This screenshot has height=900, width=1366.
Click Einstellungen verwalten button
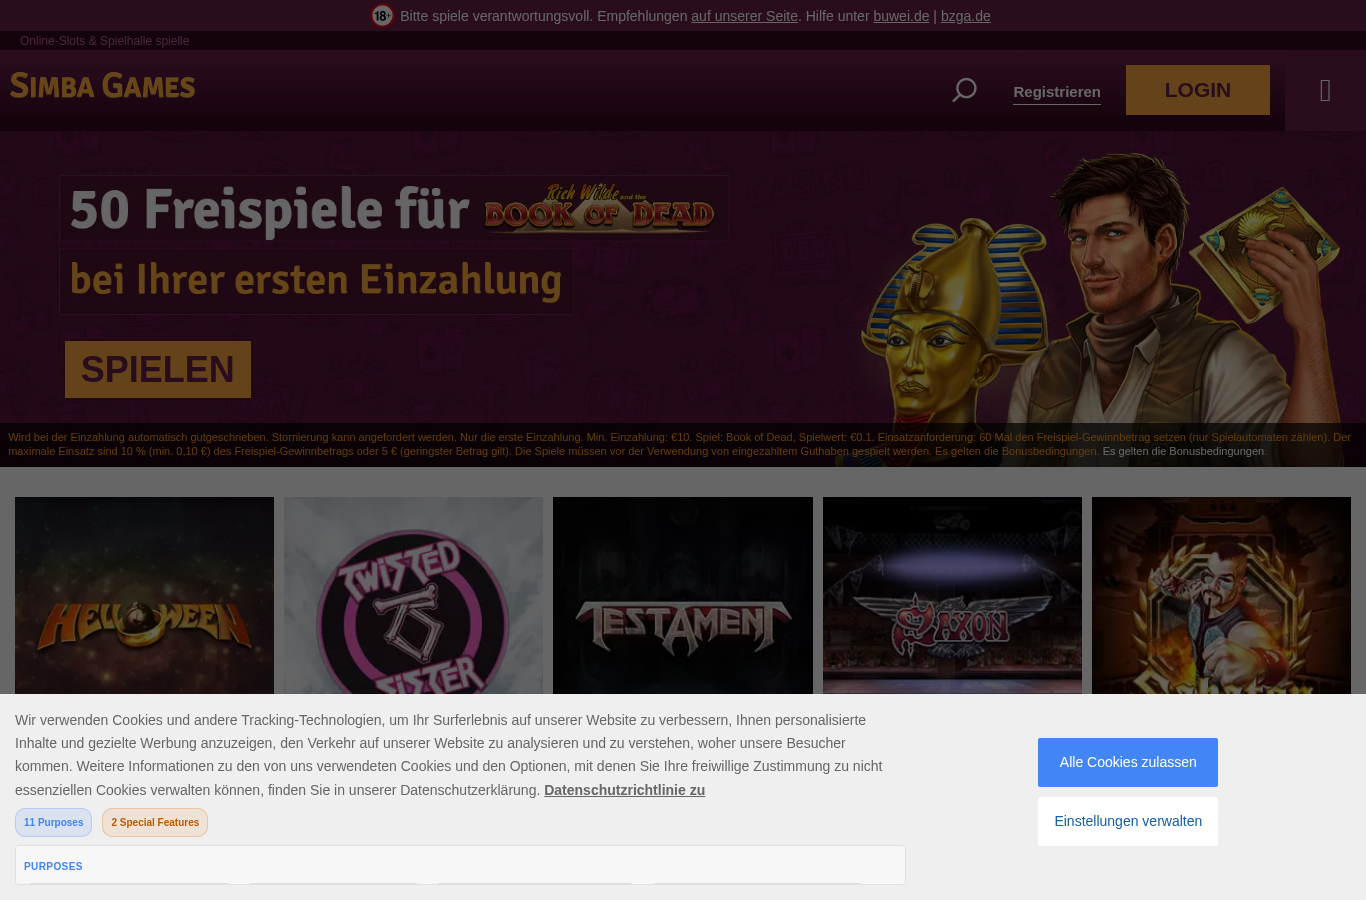tap(1128, 821)
